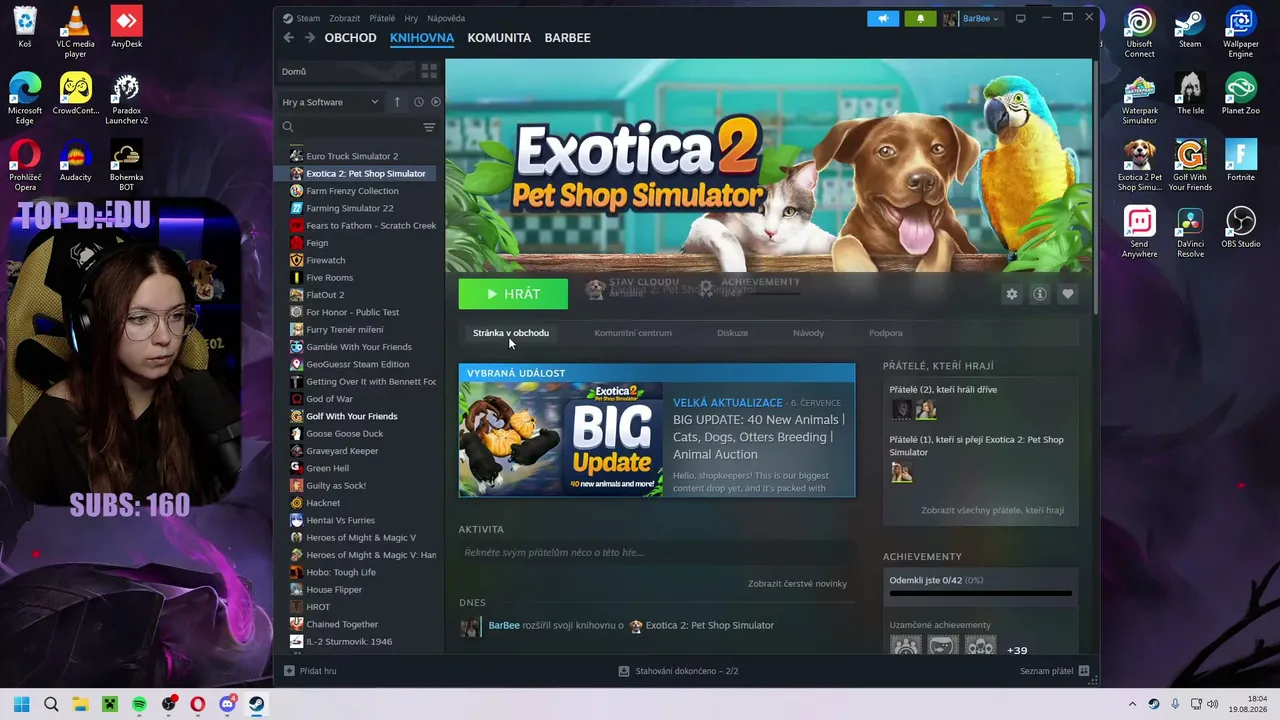
Task: Open the Zobrazit menu
Action: [345, 18]
